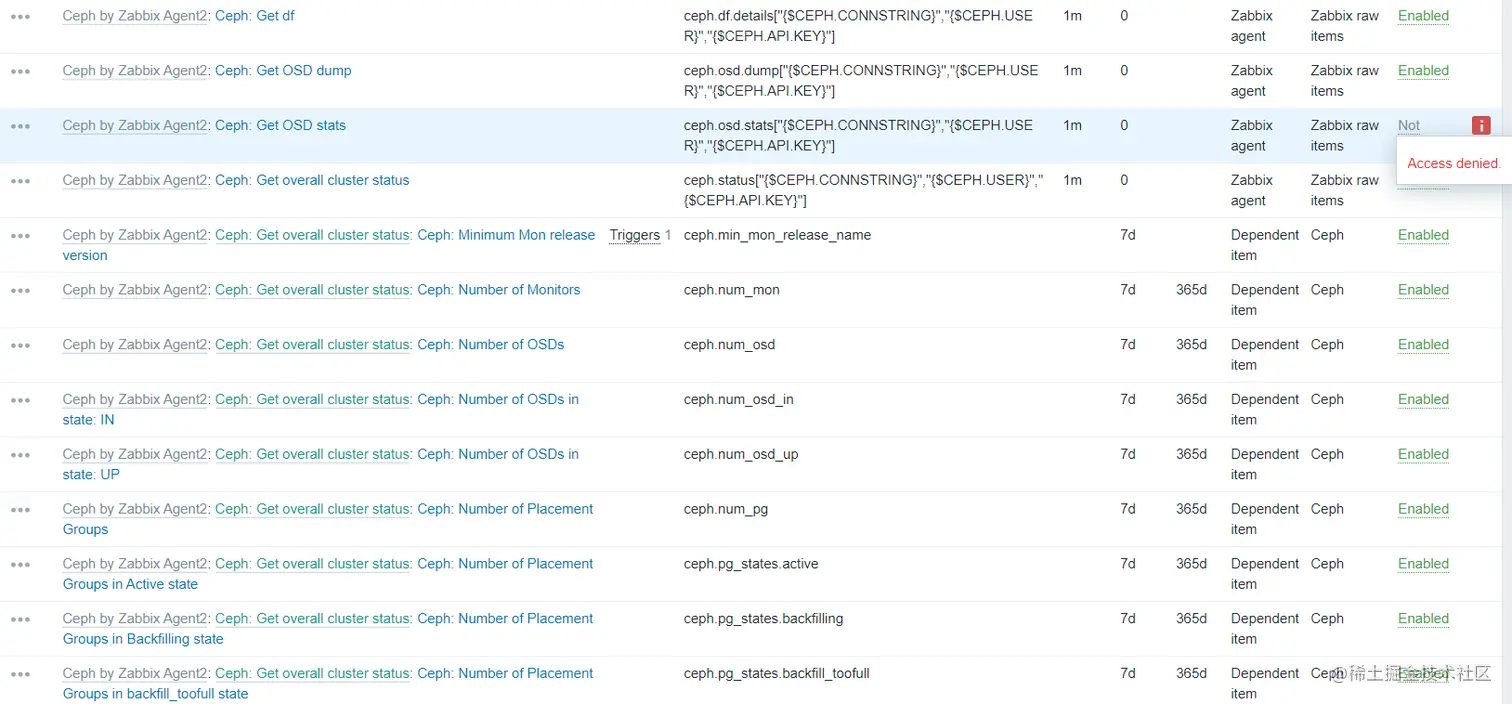
Task: Open three-dot menu for OSDs in state: UP
Action: 21,455
